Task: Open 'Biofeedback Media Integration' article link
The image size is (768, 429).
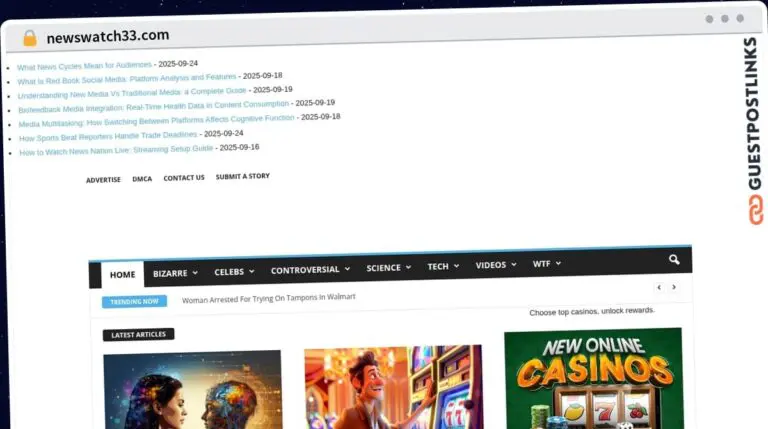Action: tap(153, 107)
